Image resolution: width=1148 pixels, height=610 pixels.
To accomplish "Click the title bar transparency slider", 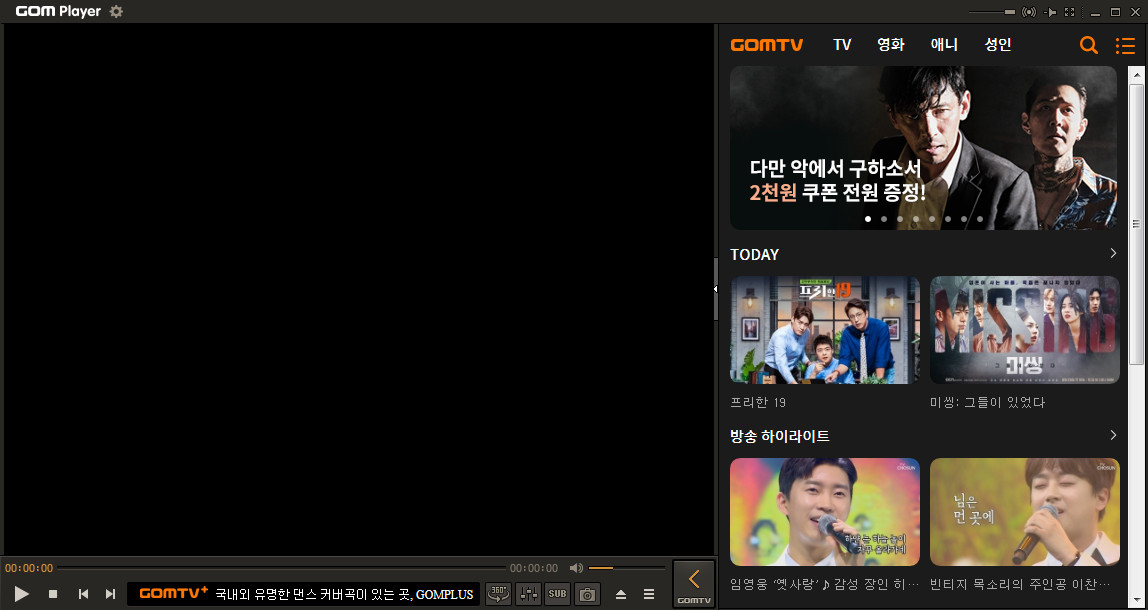I will pyautogui.click(x=992, y=12).
